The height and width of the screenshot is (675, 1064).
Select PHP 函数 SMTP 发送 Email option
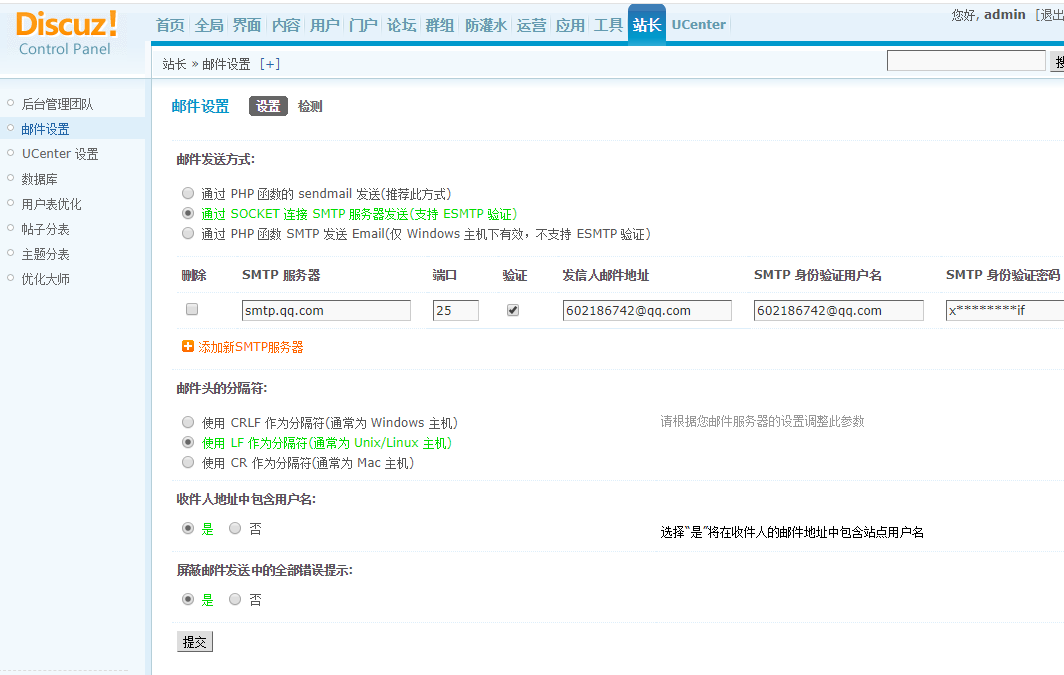(188, 233)
